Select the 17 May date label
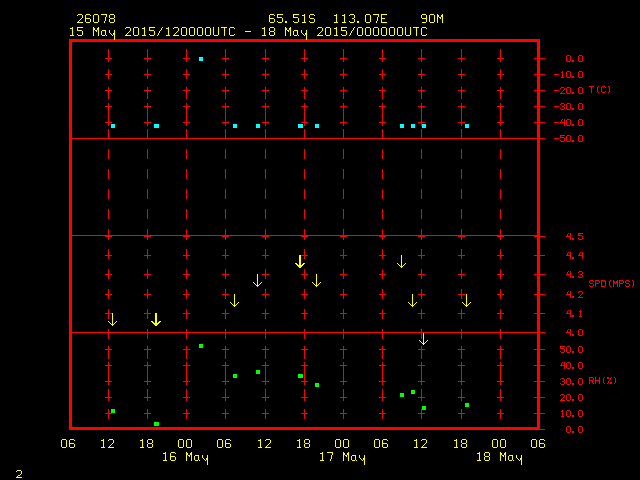 point(342,458)
